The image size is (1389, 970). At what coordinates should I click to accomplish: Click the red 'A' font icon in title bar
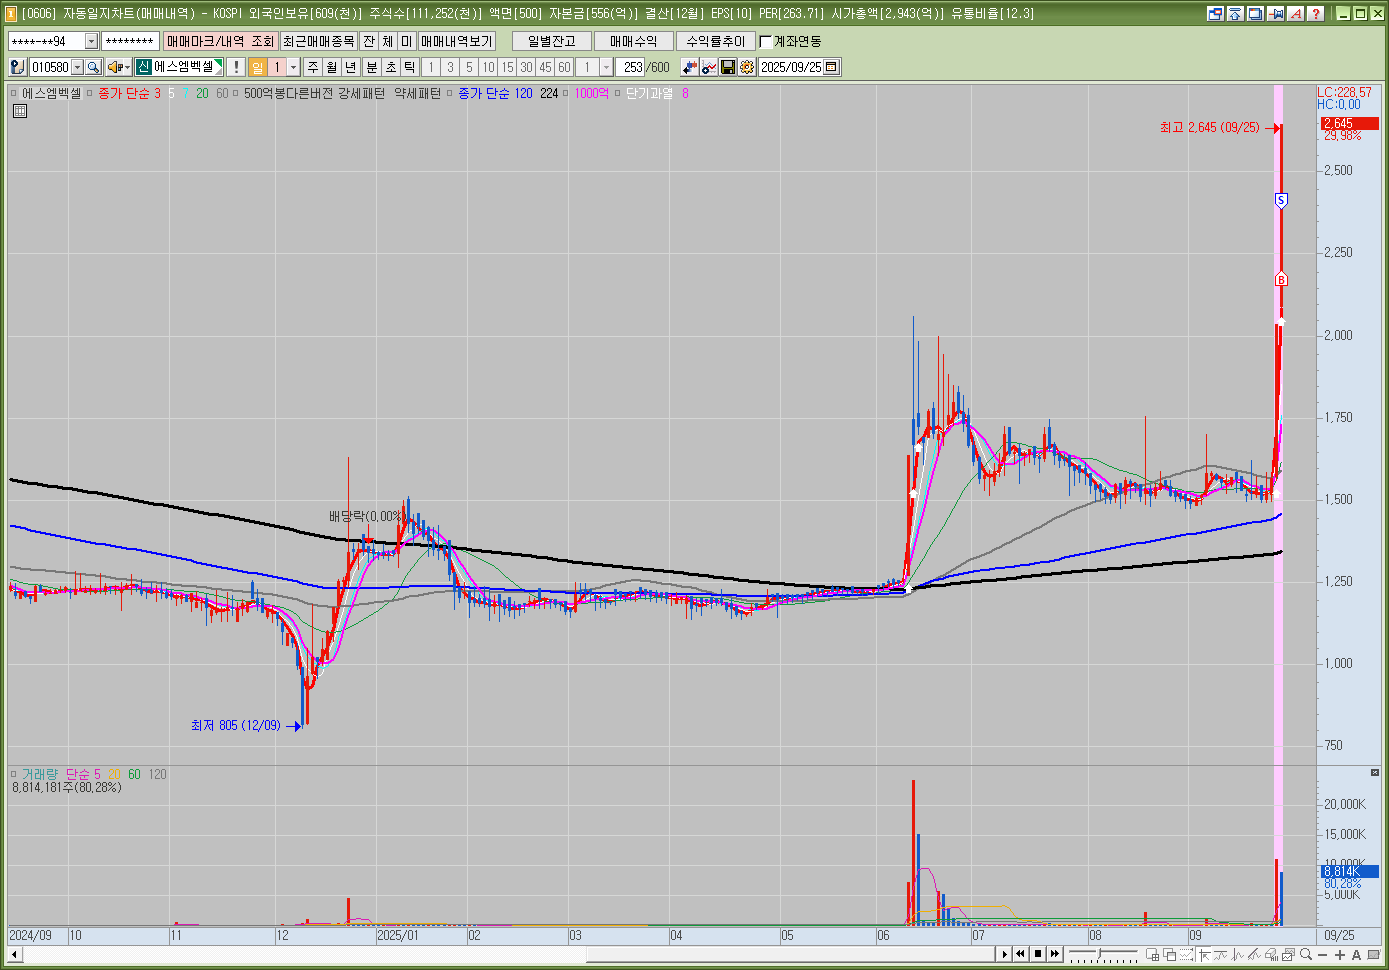pyautogui.click(x=1296, y=13)
